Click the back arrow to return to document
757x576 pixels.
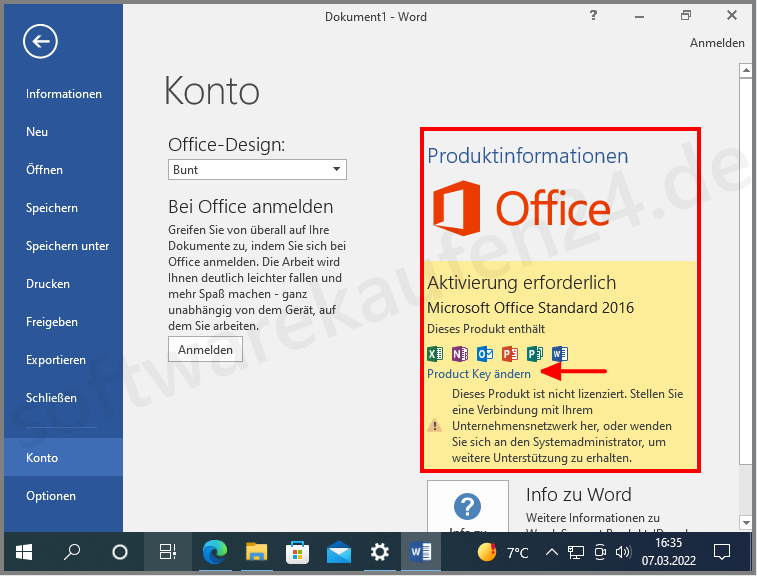click(x=40, y=41)
